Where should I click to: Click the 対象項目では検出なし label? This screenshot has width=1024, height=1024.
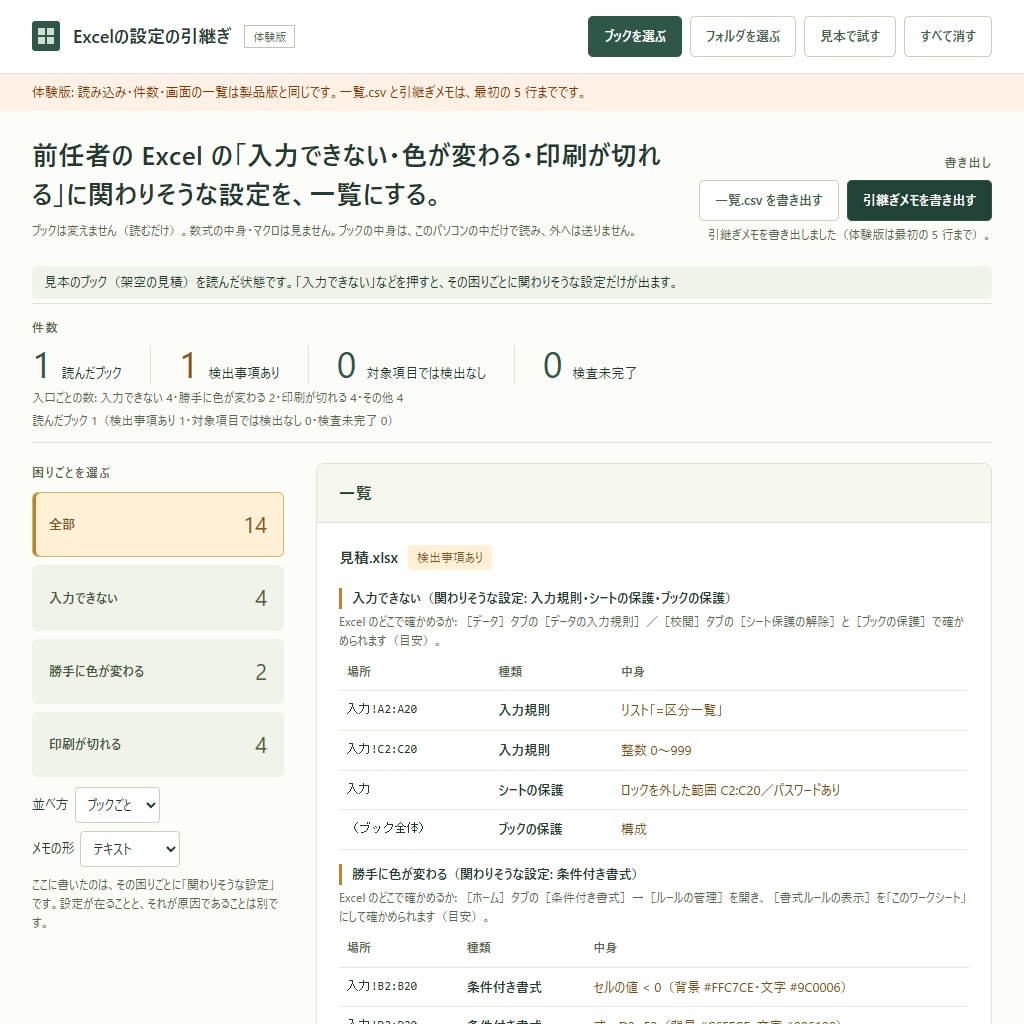pyautogui.click(x=426, y=373)
